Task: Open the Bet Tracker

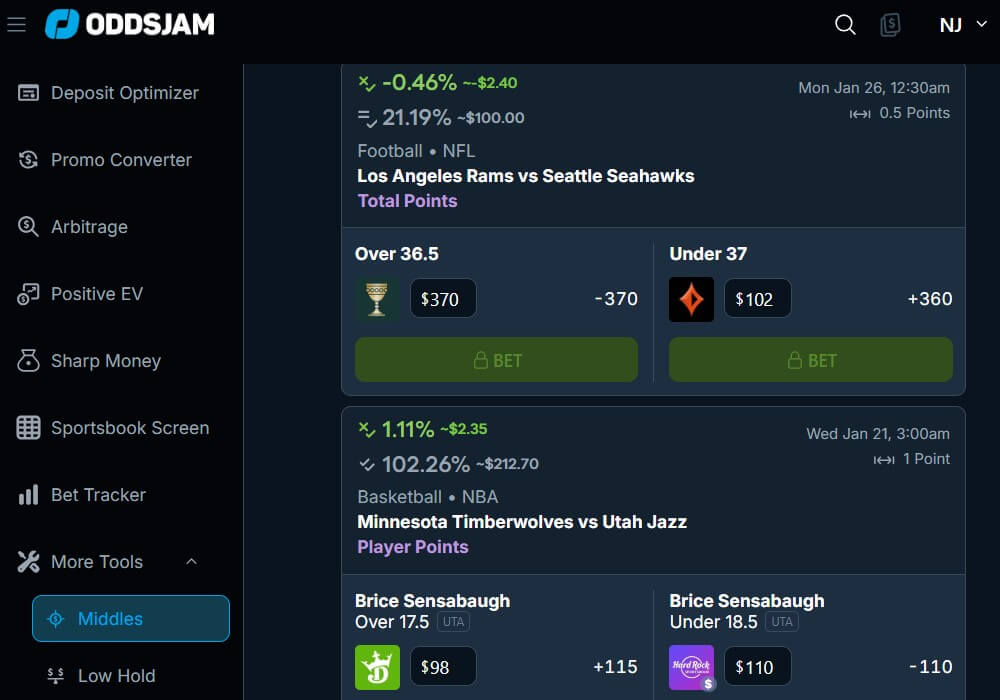Action: coord(100,494)
